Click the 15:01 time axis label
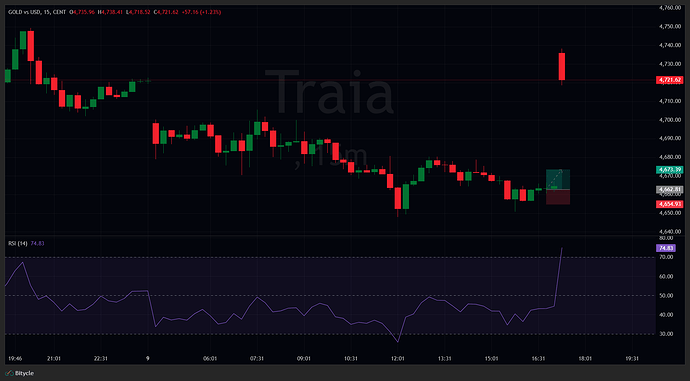The width and height of the screenshot is (690, 381). pos(491,359)
